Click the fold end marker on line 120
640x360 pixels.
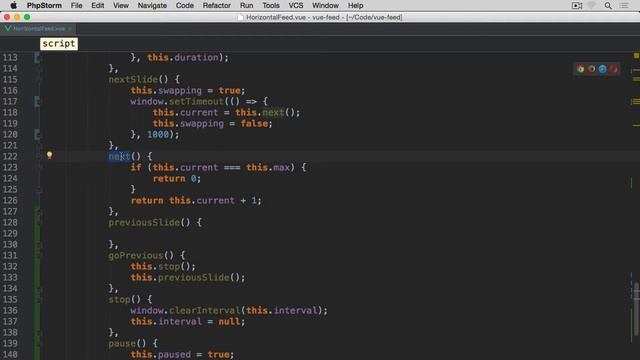(38, 134)
